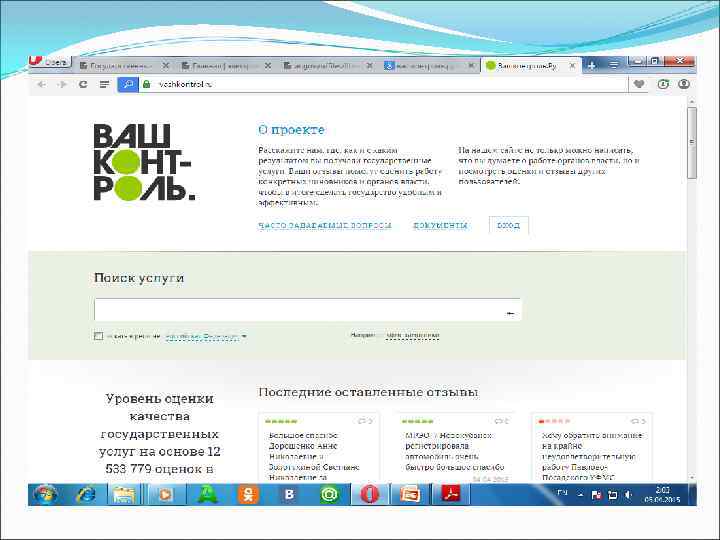This screenshot has height=540, width=720.
Task: Open the green A application in taskbar
Action: pyautogui.click(x=207, y=495)
